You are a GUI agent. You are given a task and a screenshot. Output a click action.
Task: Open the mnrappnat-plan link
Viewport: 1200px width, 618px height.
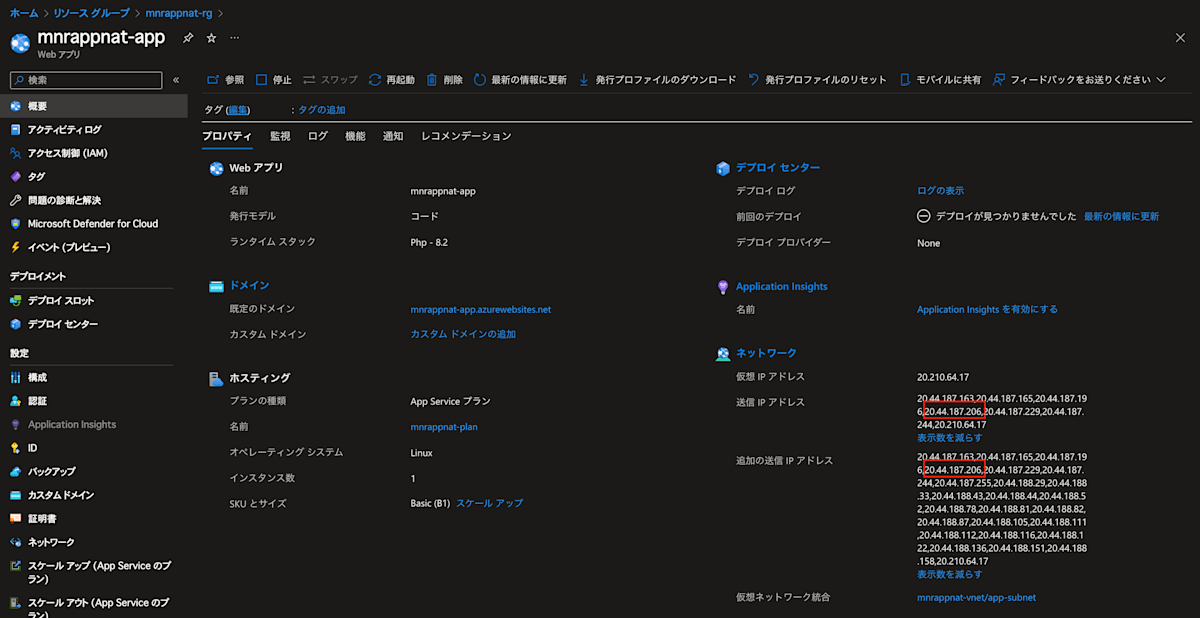tap(445, 427)
